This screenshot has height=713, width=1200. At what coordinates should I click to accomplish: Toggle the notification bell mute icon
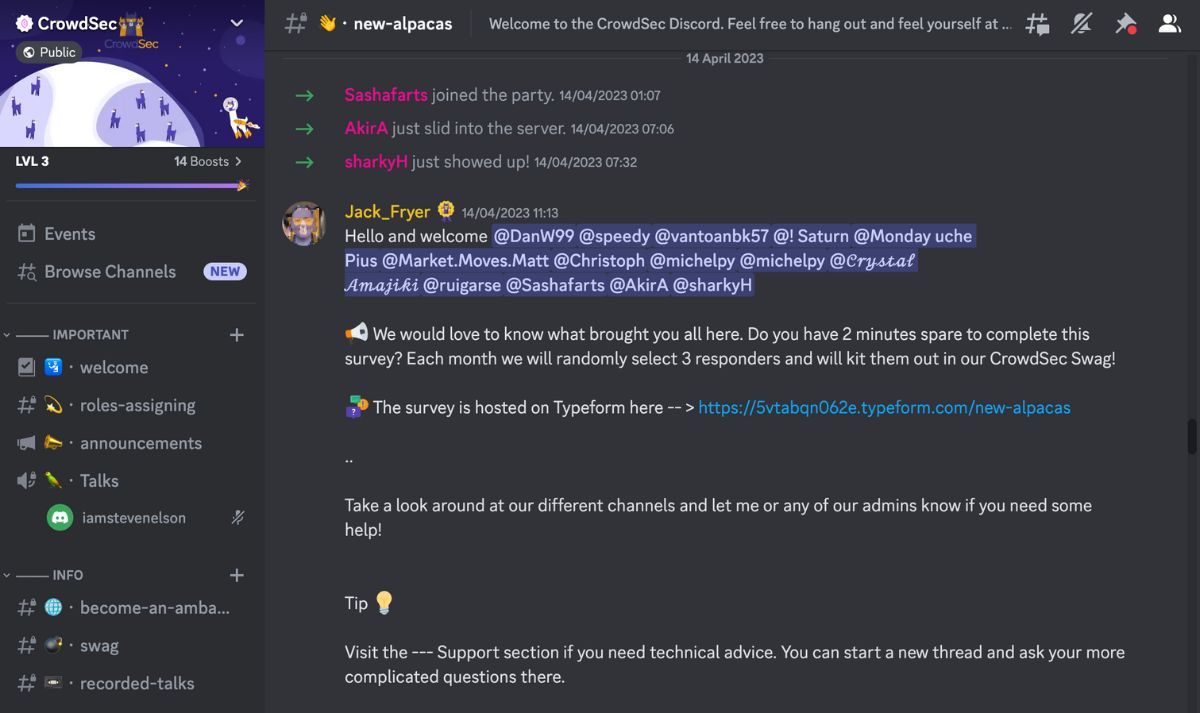[x=1081, y=24]
